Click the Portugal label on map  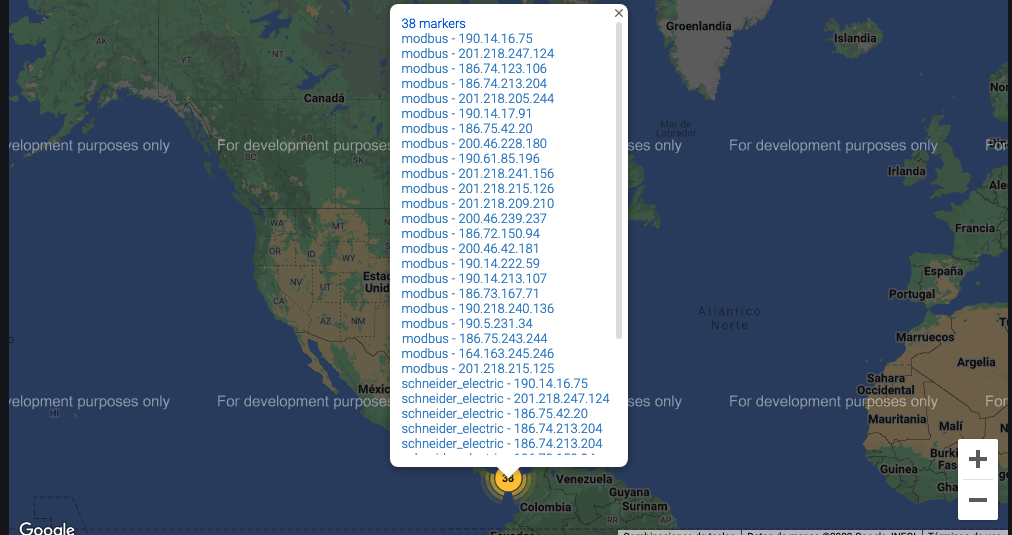912,294
